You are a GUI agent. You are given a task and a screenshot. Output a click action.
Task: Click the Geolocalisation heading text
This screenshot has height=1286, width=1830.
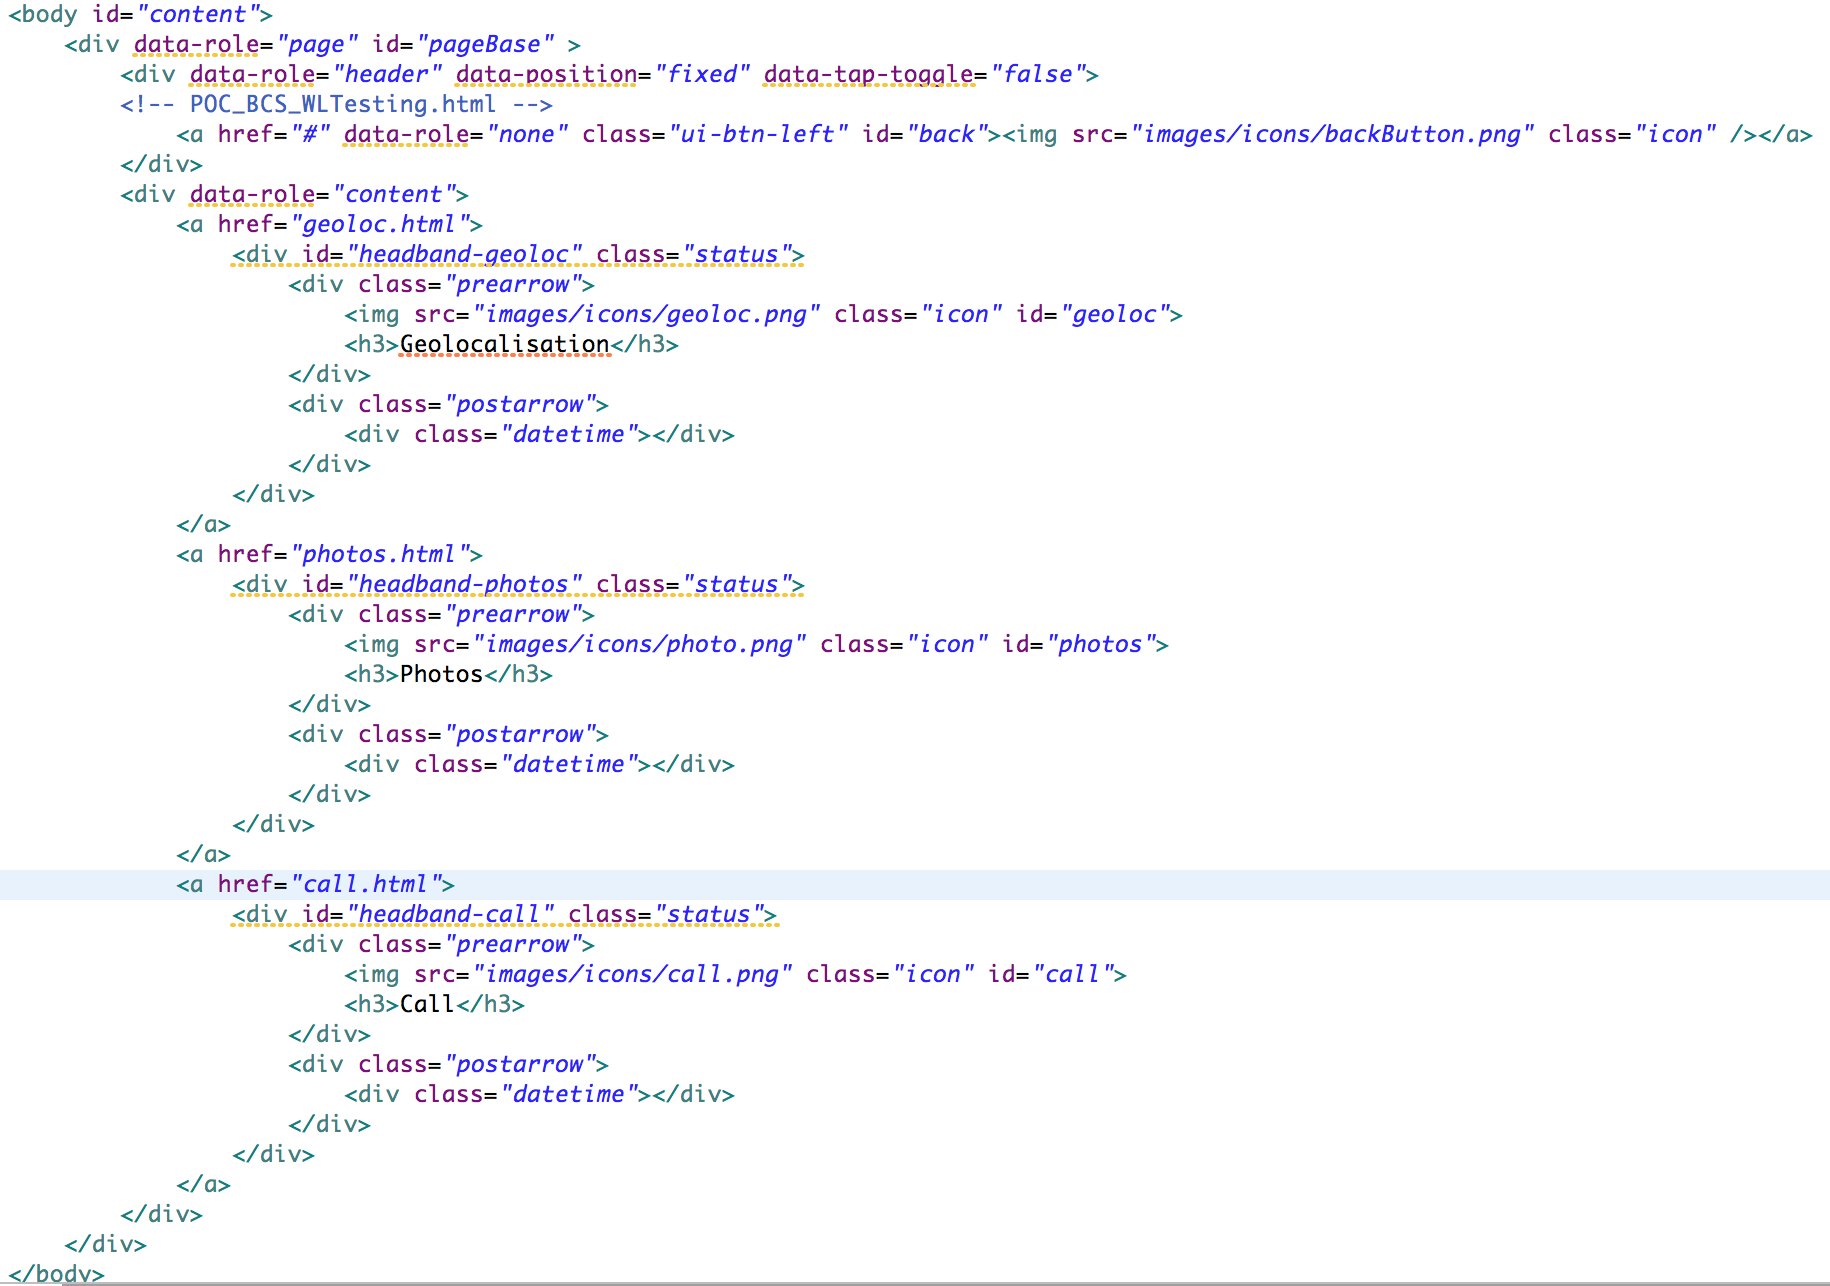point(504,345)
